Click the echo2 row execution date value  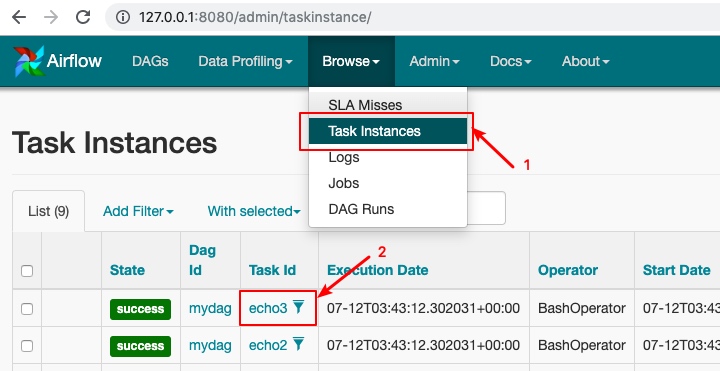[x=423, y=345]
